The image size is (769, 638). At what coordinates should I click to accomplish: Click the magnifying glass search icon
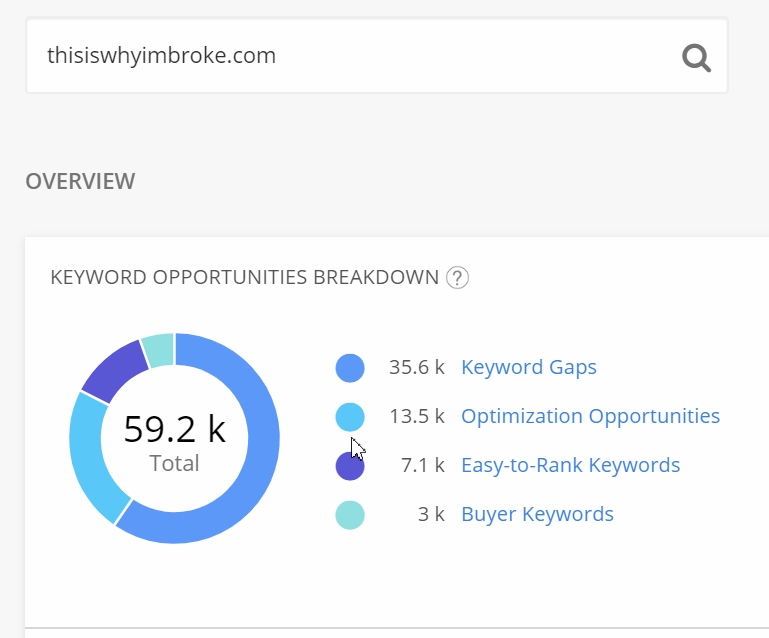click(696, 57)
